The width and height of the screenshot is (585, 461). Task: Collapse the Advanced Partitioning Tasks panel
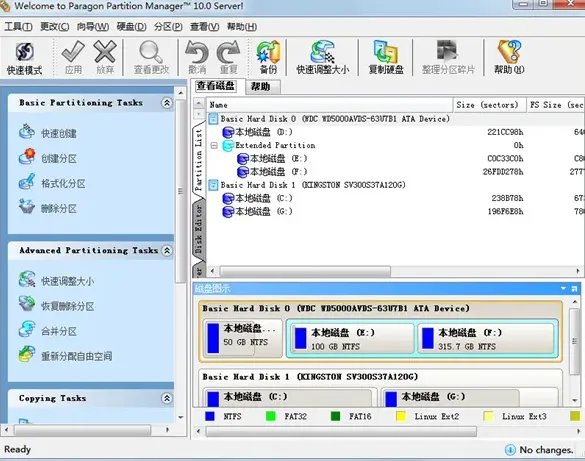coord(167,250)
